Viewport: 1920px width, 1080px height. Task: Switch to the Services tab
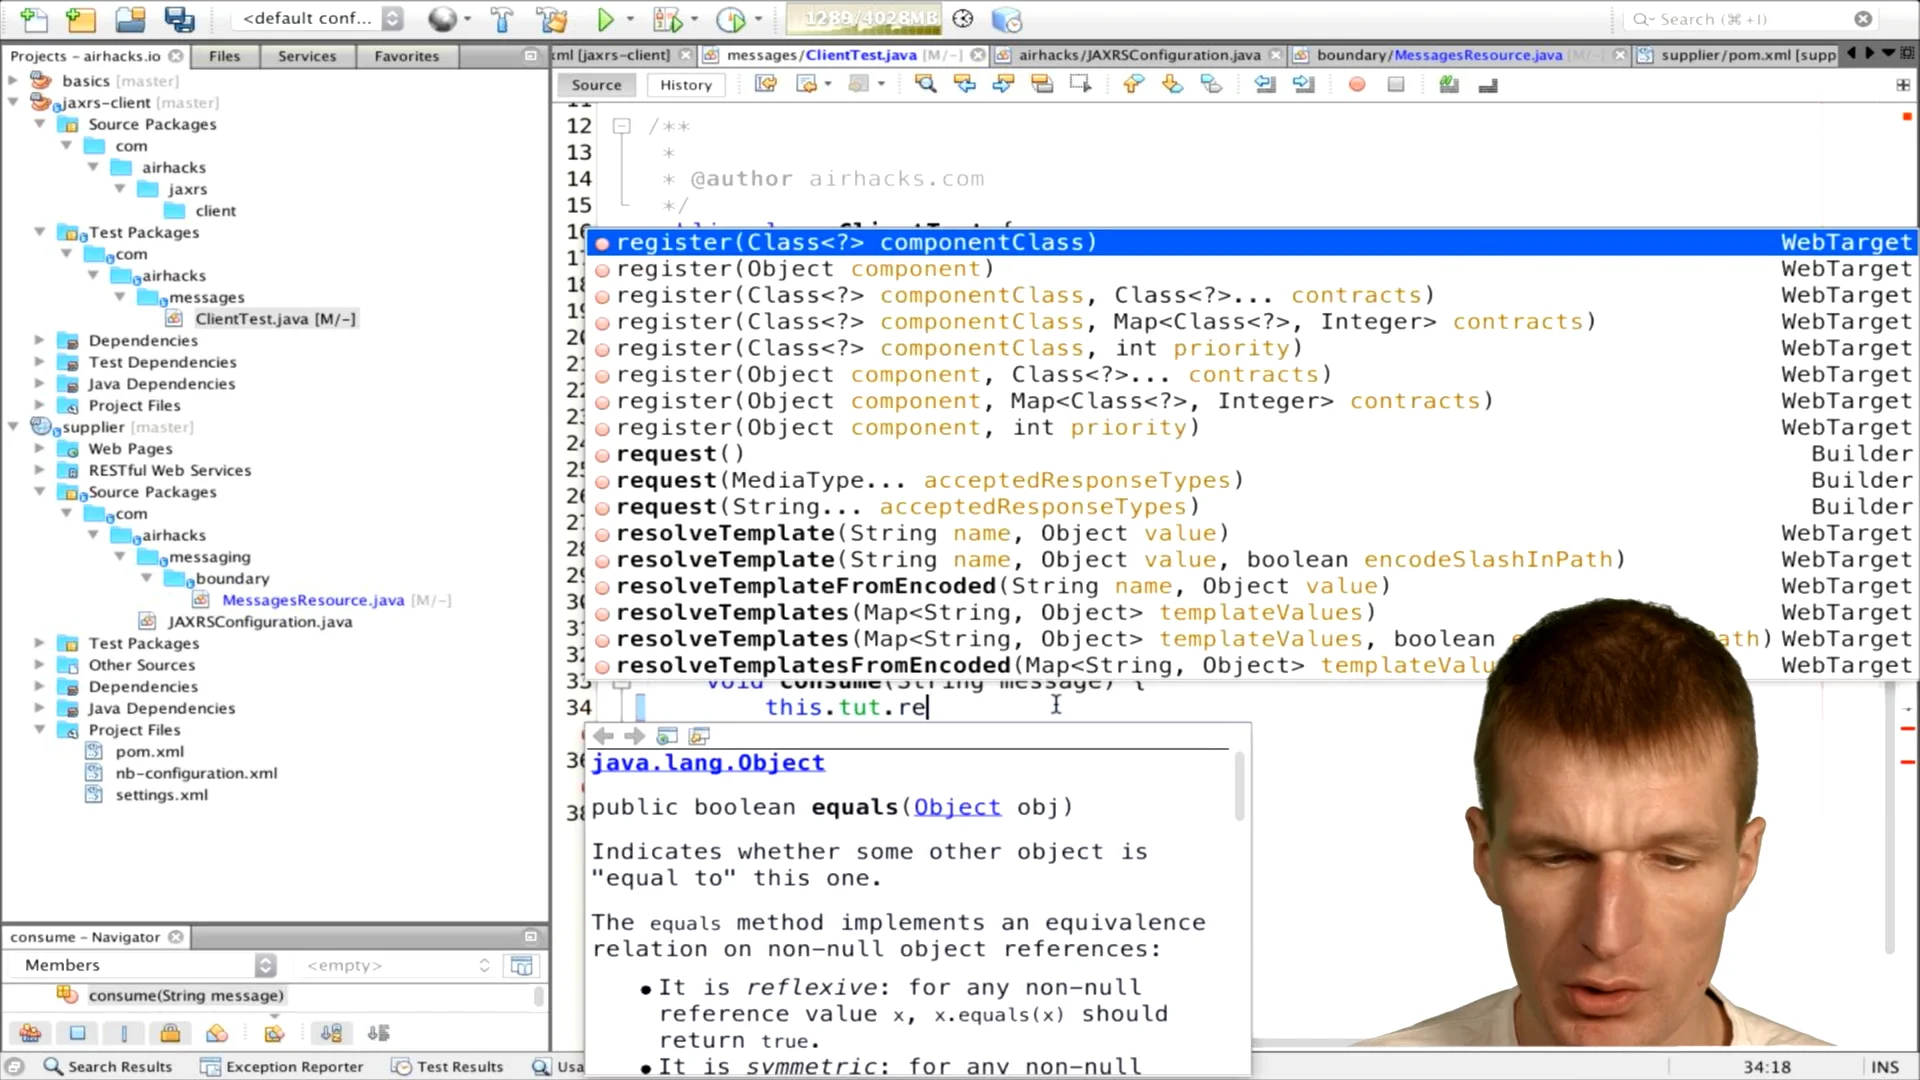307,56
